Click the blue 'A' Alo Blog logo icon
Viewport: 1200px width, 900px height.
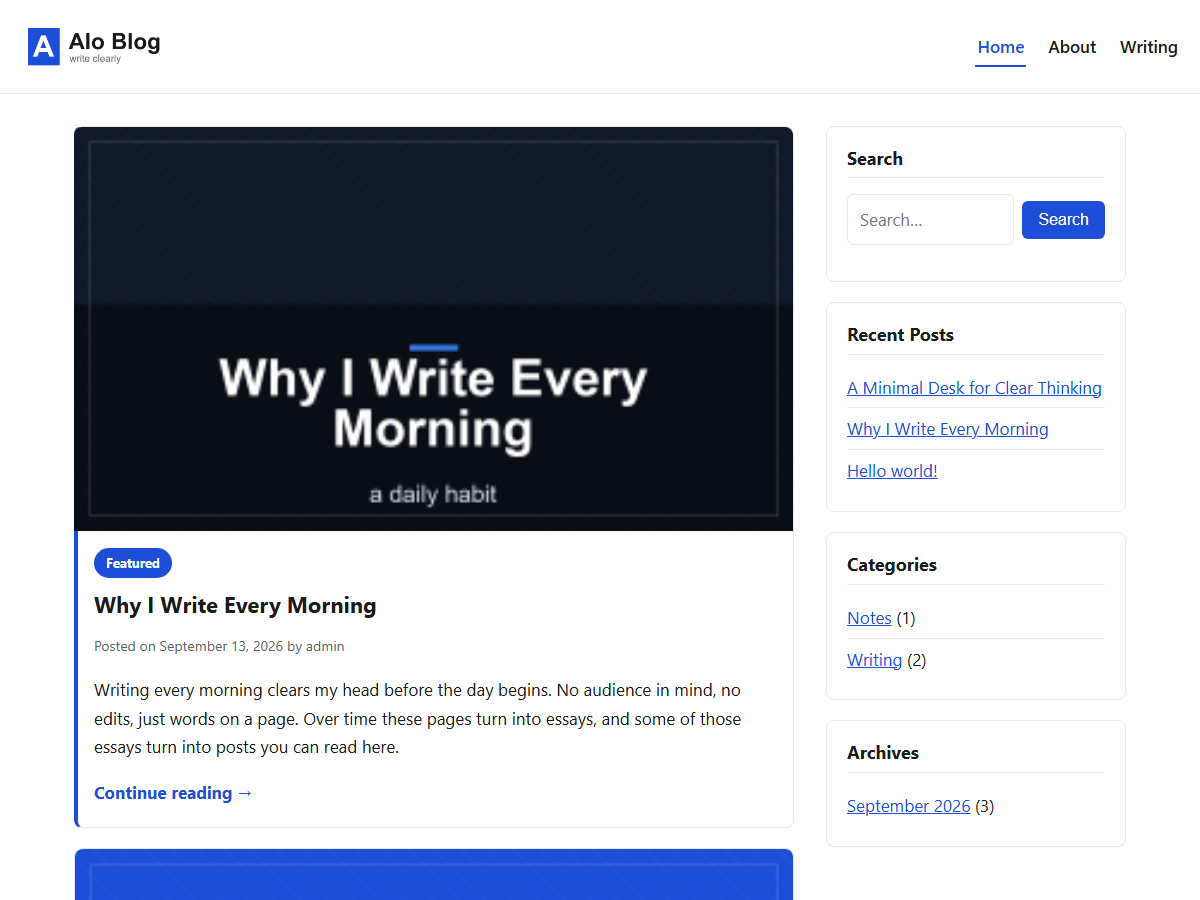pyautogui.click(x=44, y=47)
